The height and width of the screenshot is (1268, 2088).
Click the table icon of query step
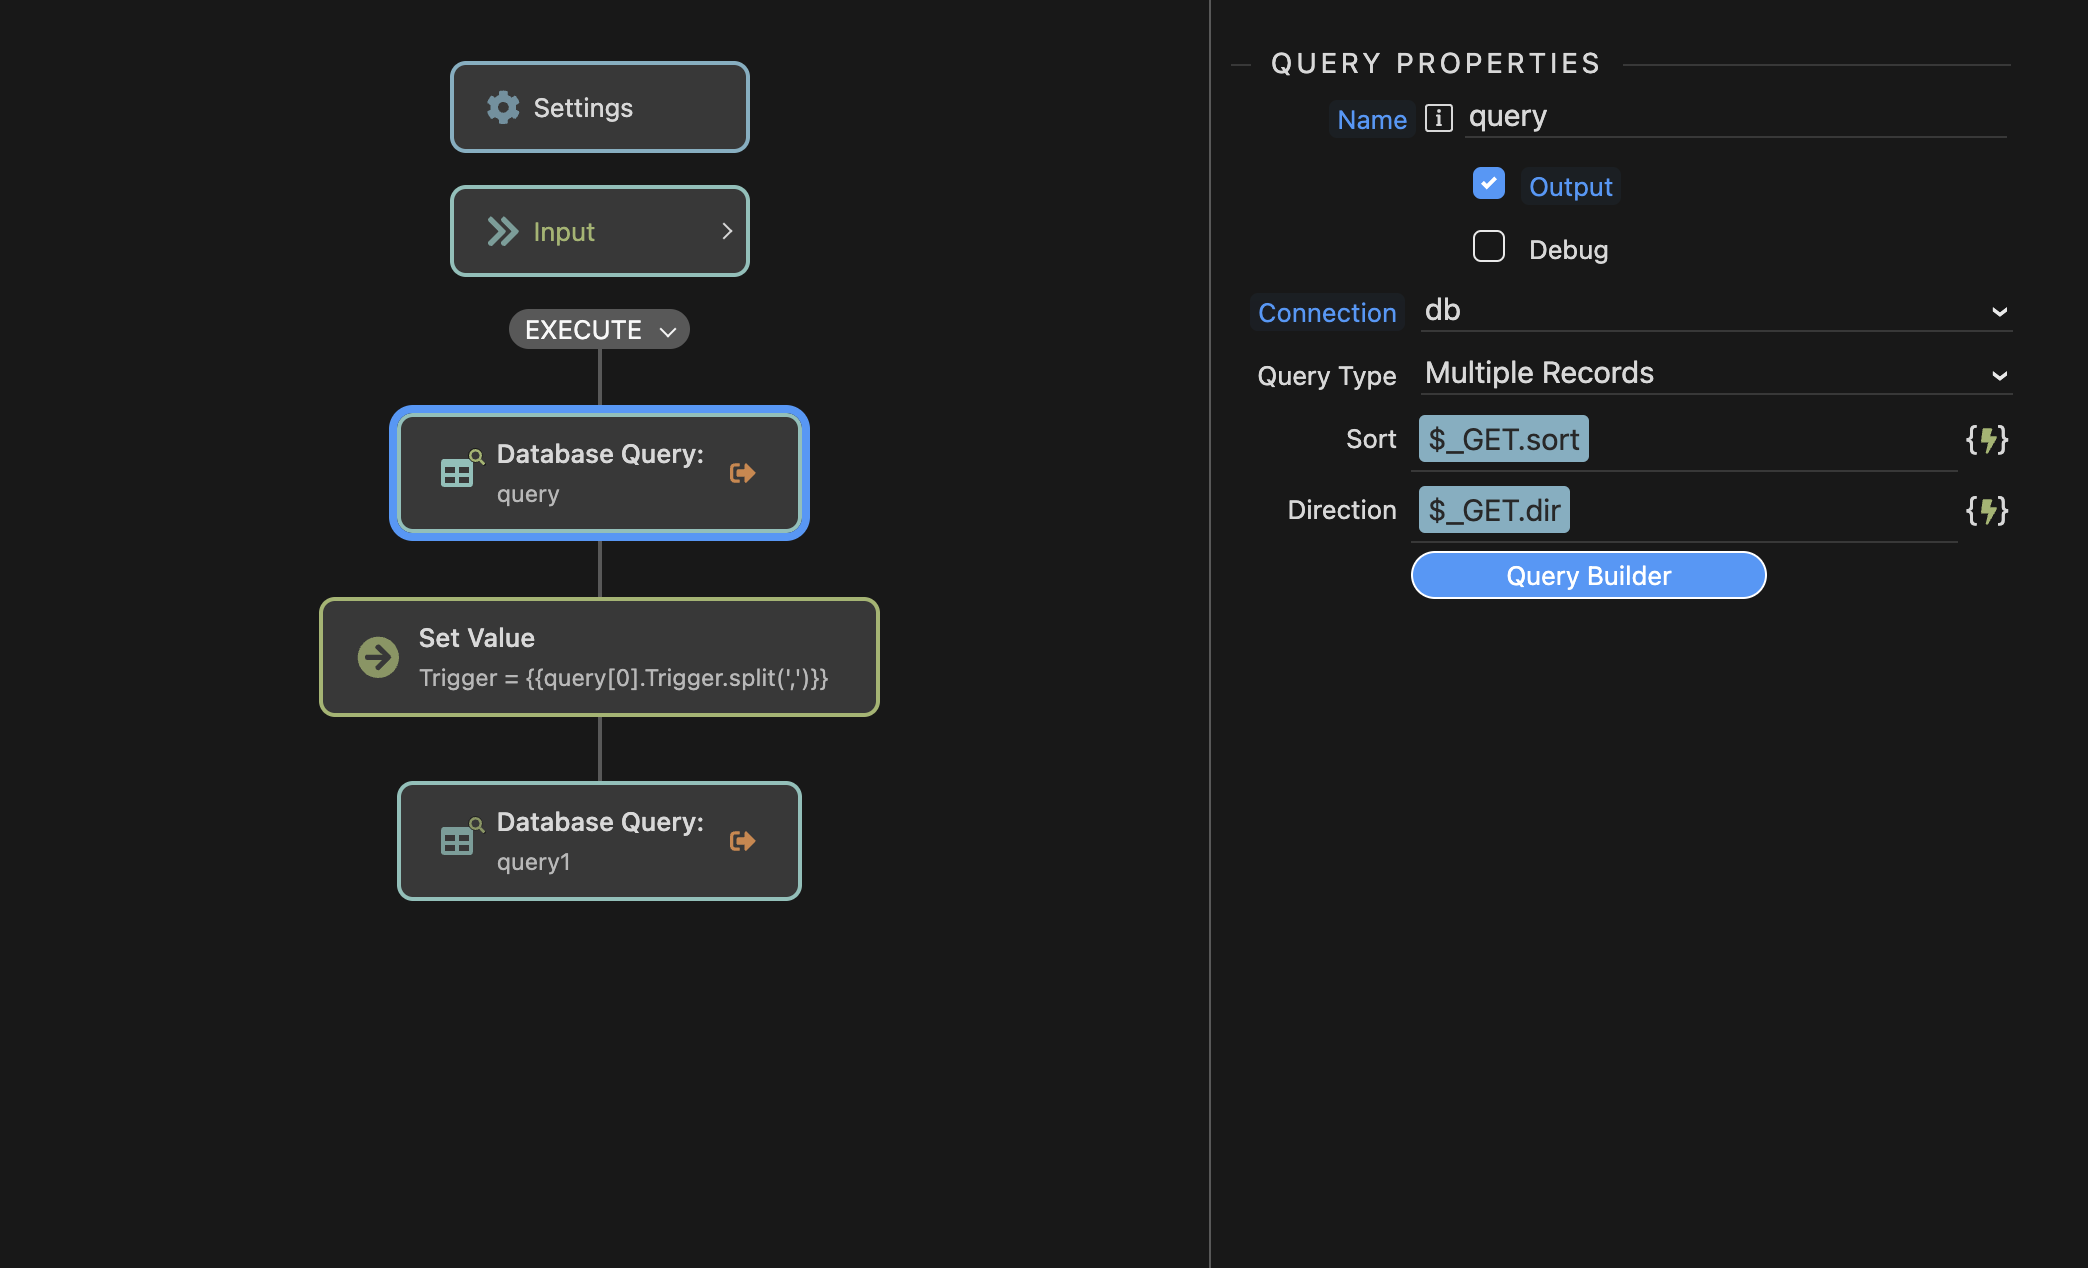[461, 470]
